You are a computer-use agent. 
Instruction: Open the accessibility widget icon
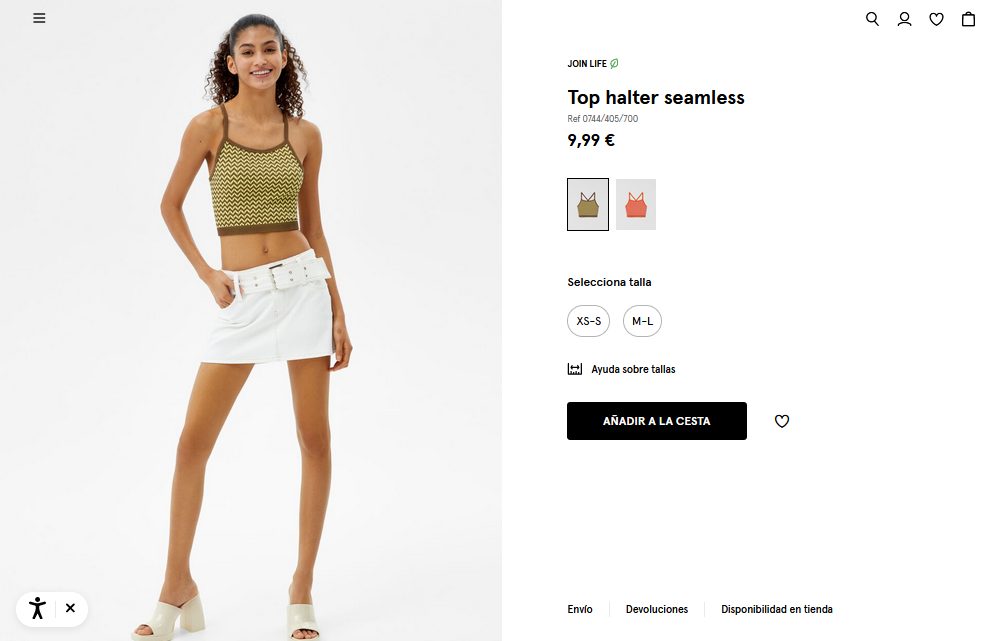38,608
